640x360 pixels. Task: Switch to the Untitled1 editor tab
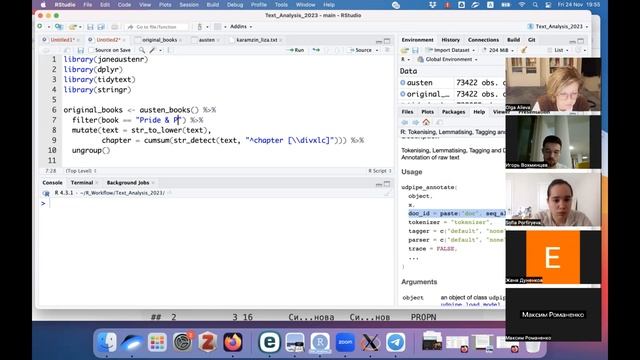[x=62, y=40]
